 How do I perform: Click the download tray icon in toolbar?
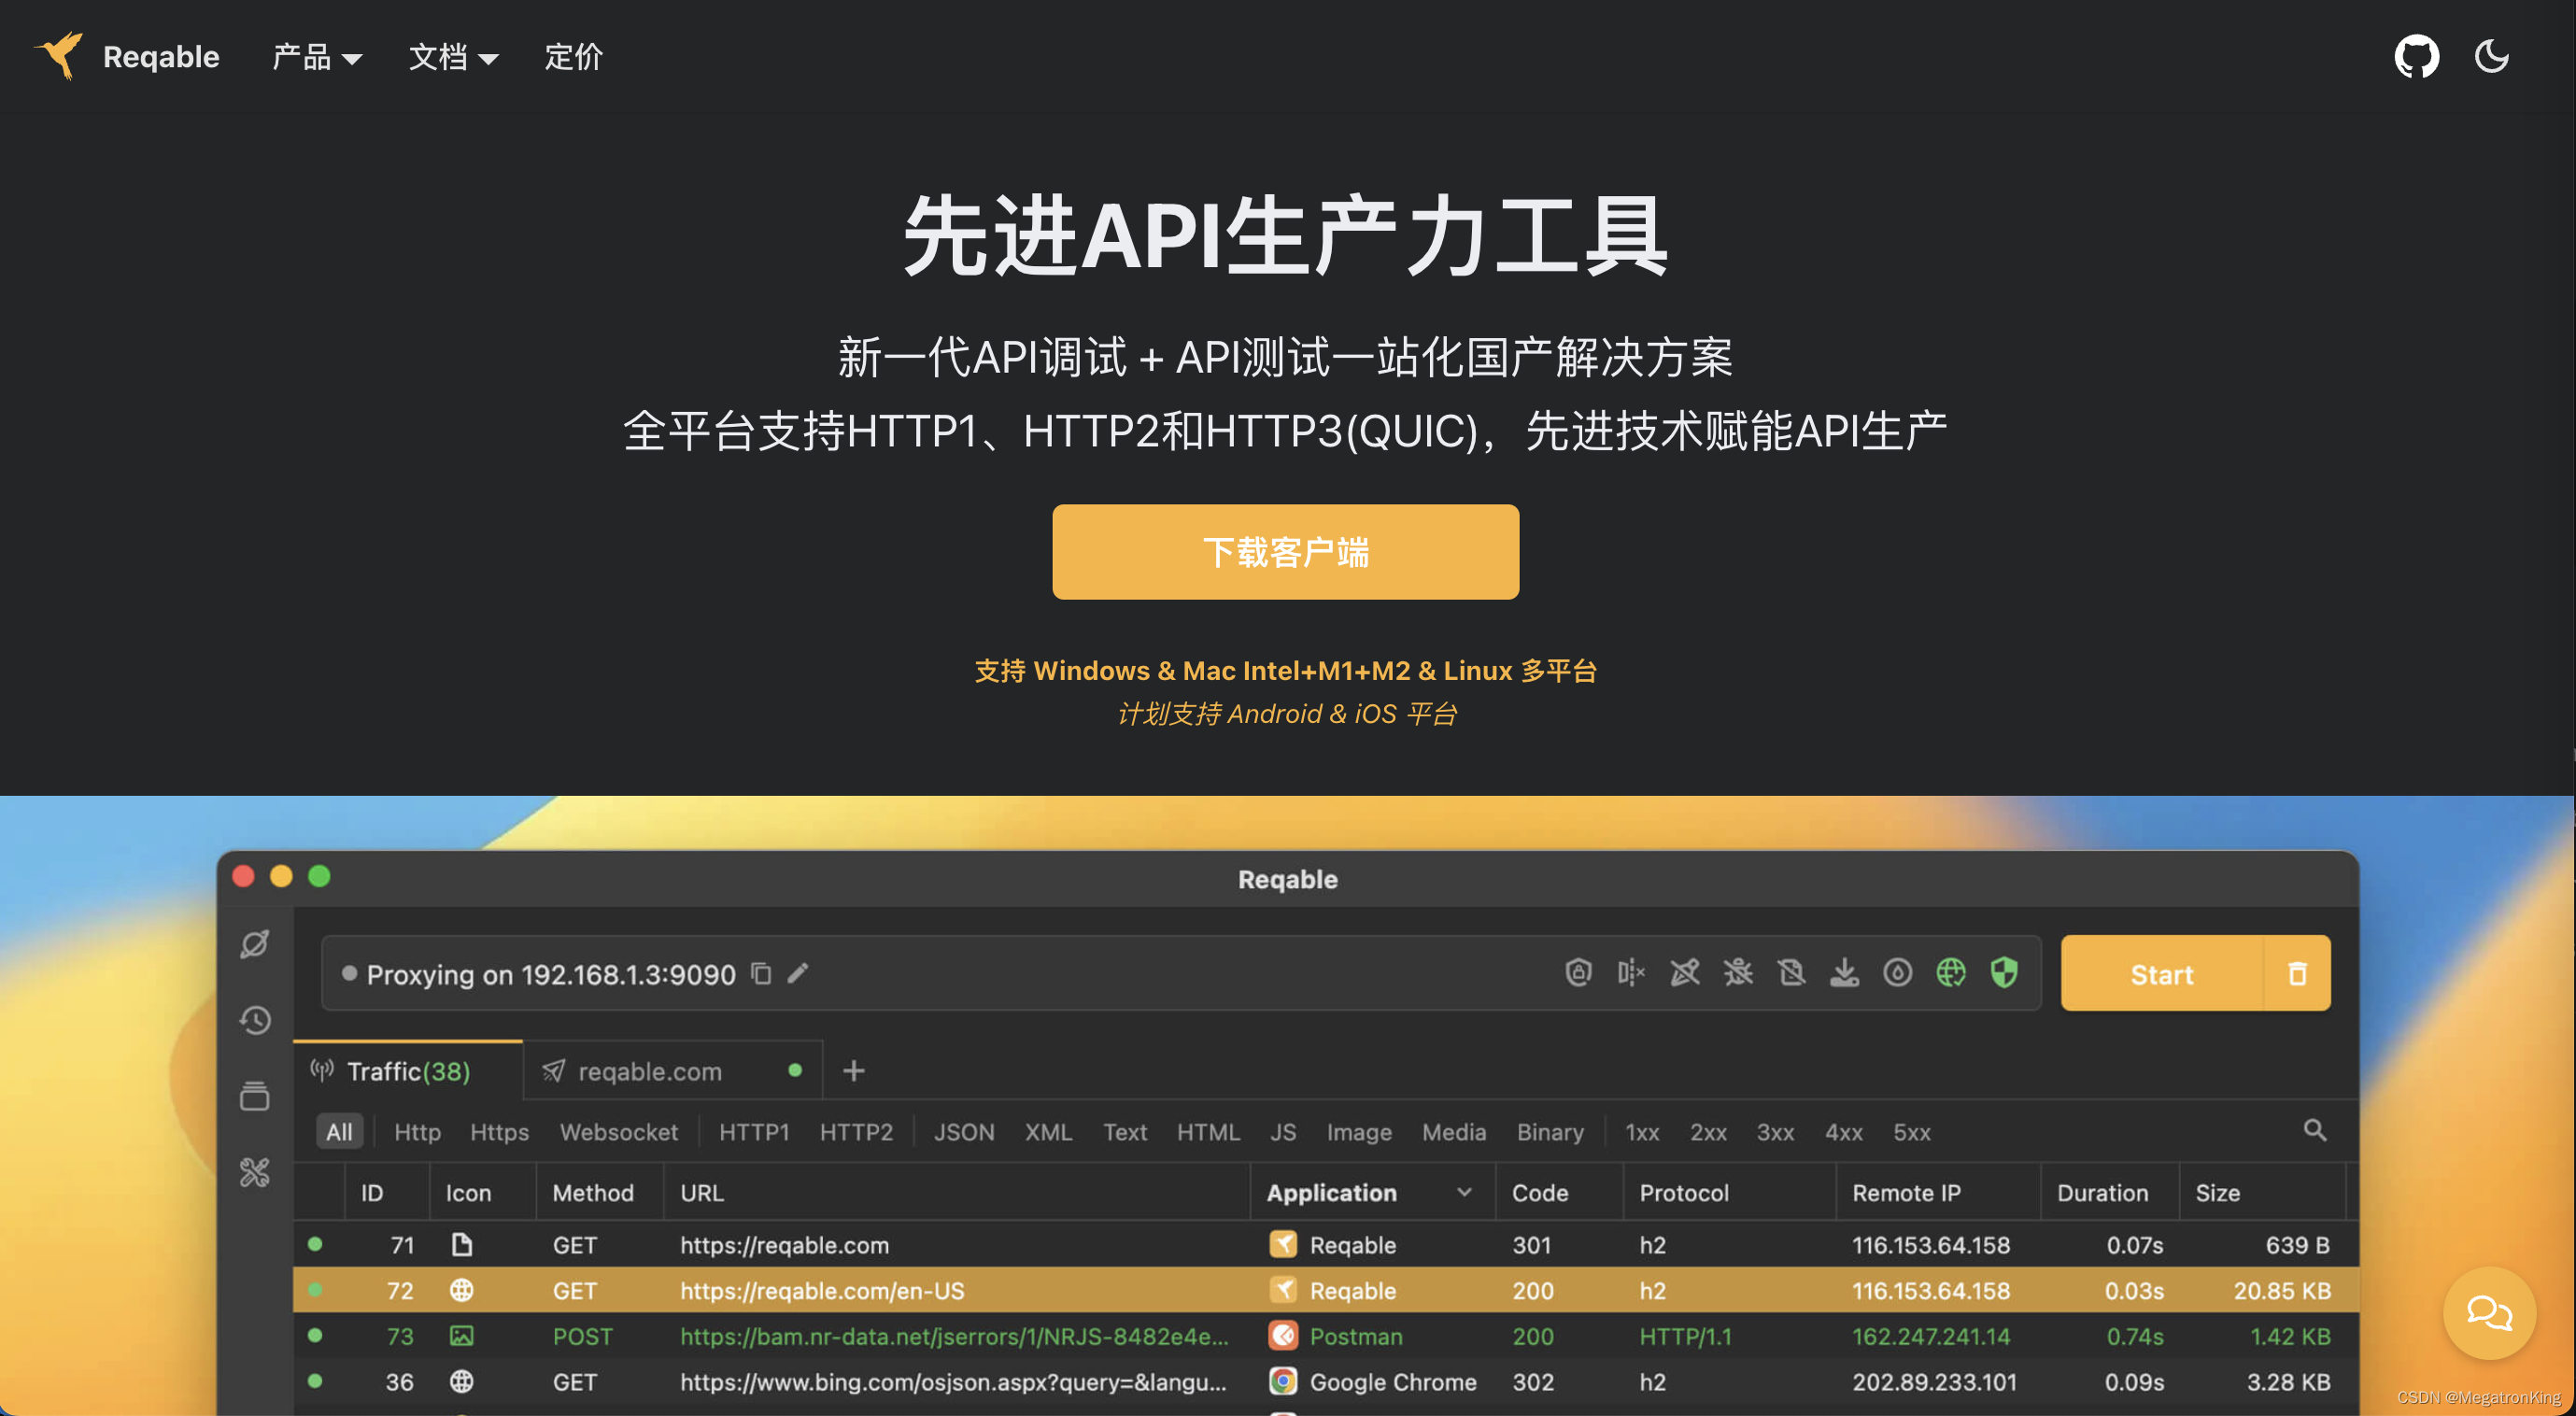tap(1844, 972)
